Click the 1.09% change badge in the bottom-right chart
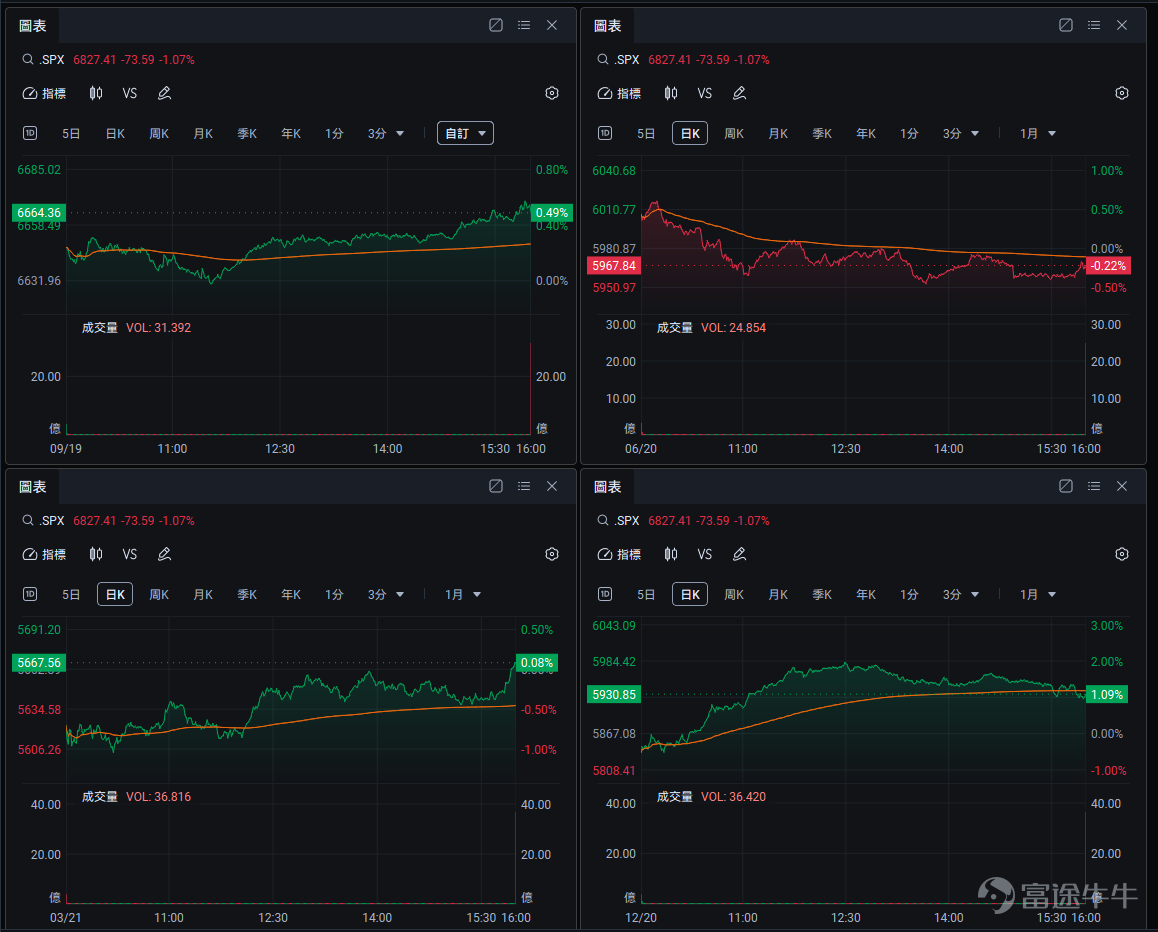Image resolution: width=1158 pixels, height=932 pixels. 1107,694
